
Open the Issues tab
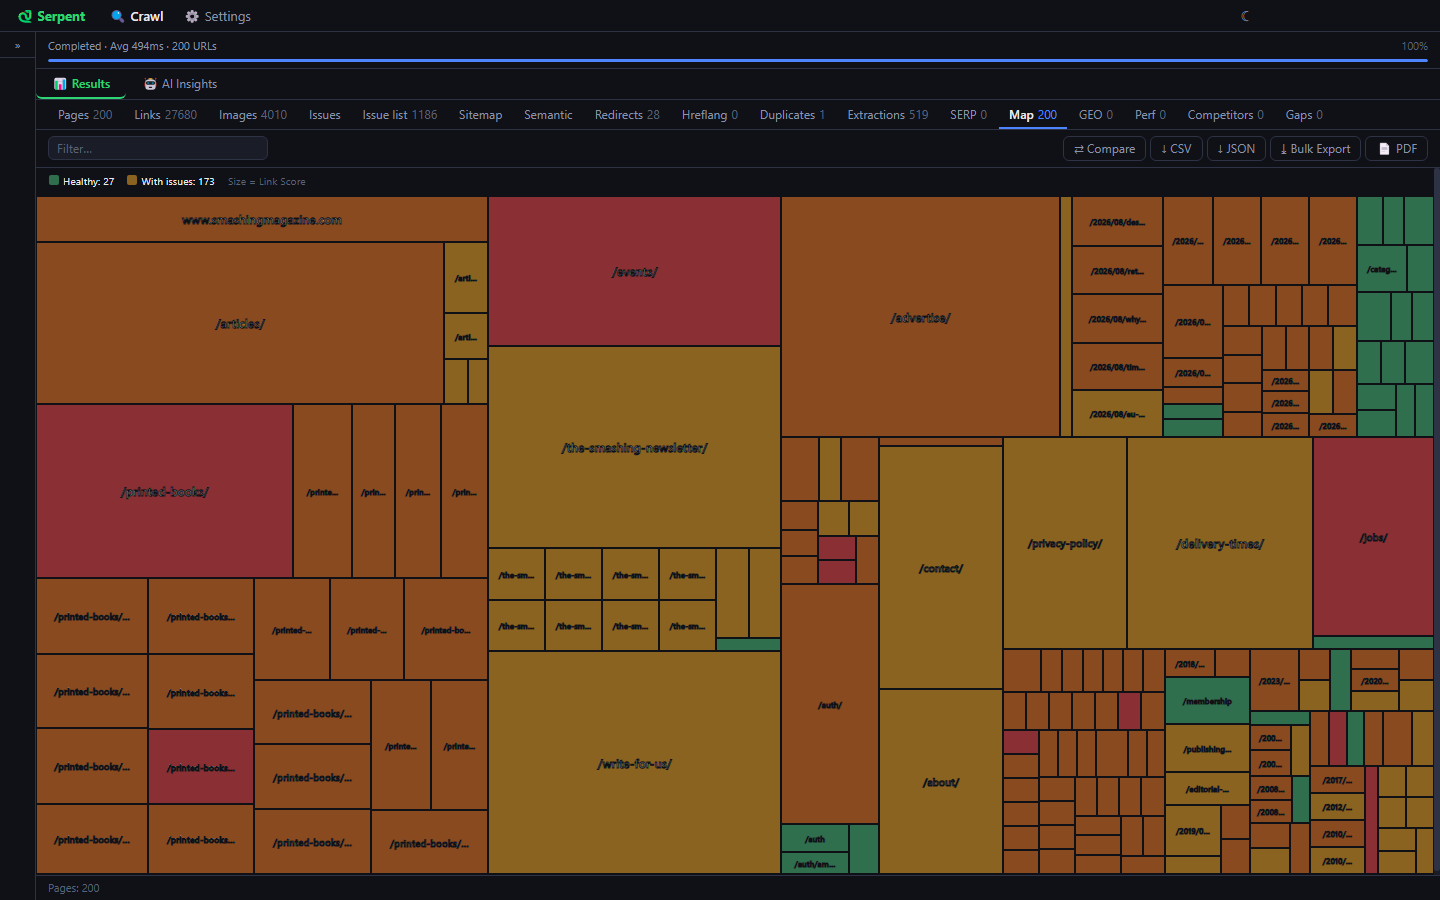pos(325,115)
